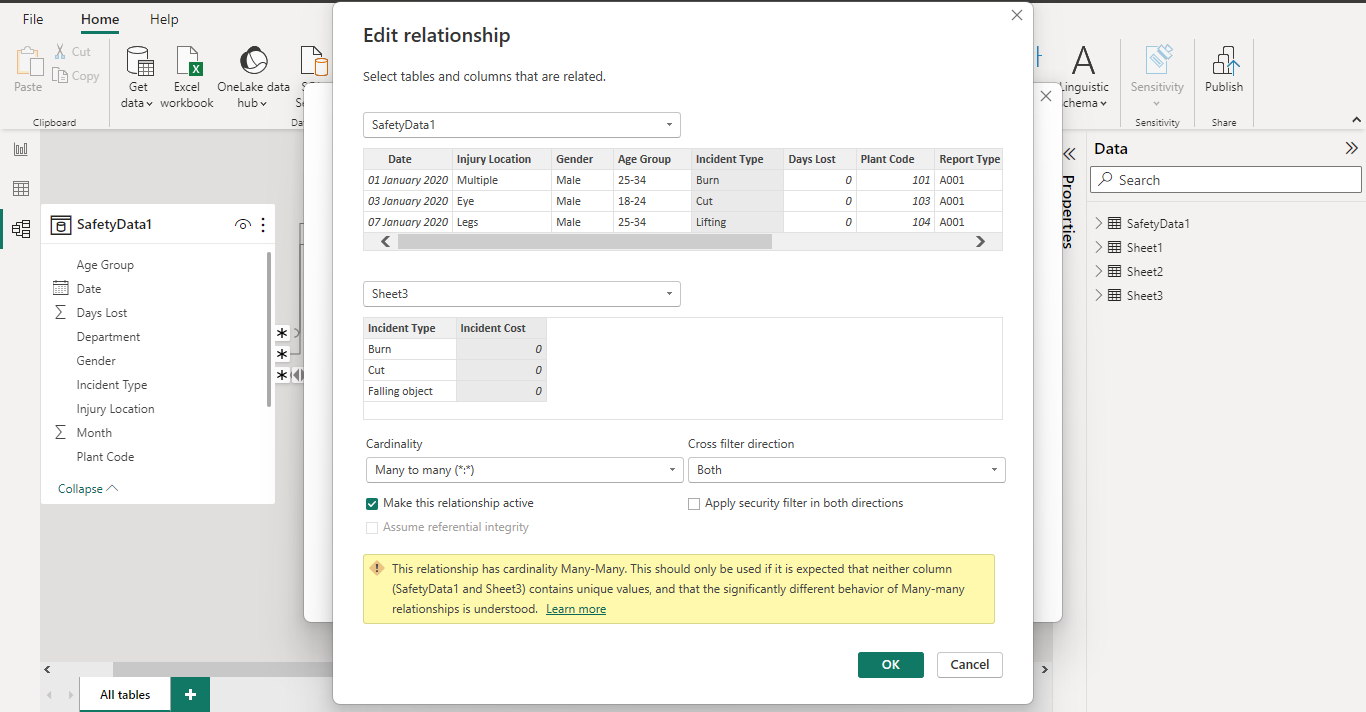Enable Apply security filter in both directions
The width and height of the screenshot is (1366, 712).
coord(694,504)
